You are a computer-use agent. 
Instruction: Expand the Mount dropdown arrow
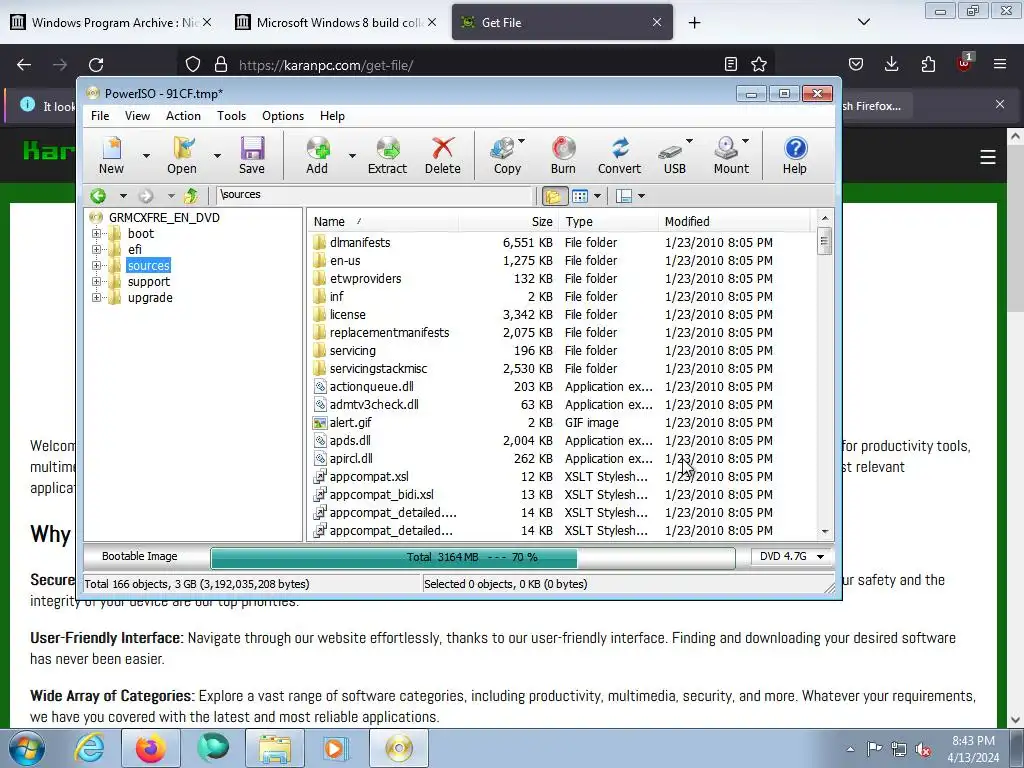746,140
